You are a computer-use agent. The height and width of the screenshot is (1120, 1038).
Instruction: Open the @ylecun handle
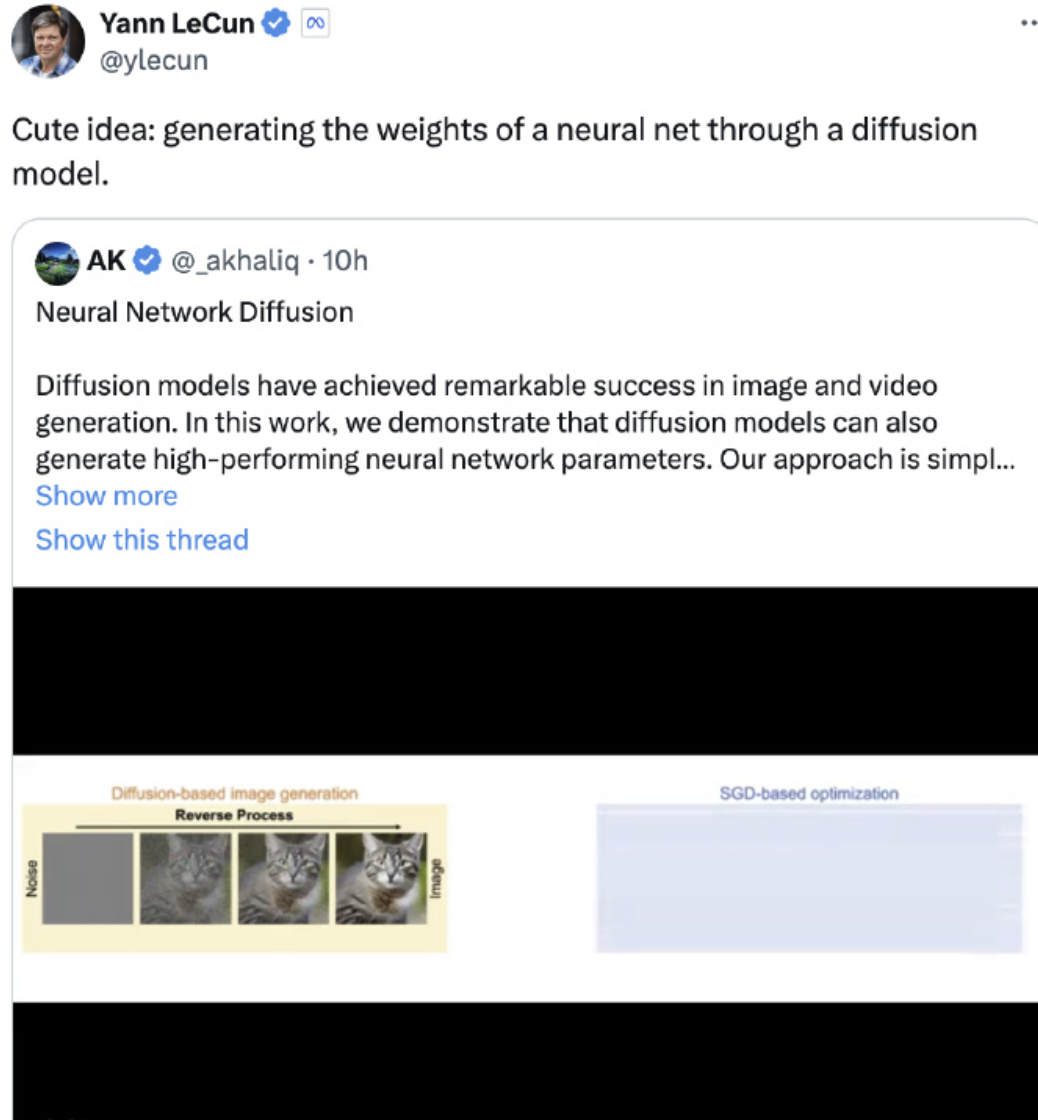153,60
